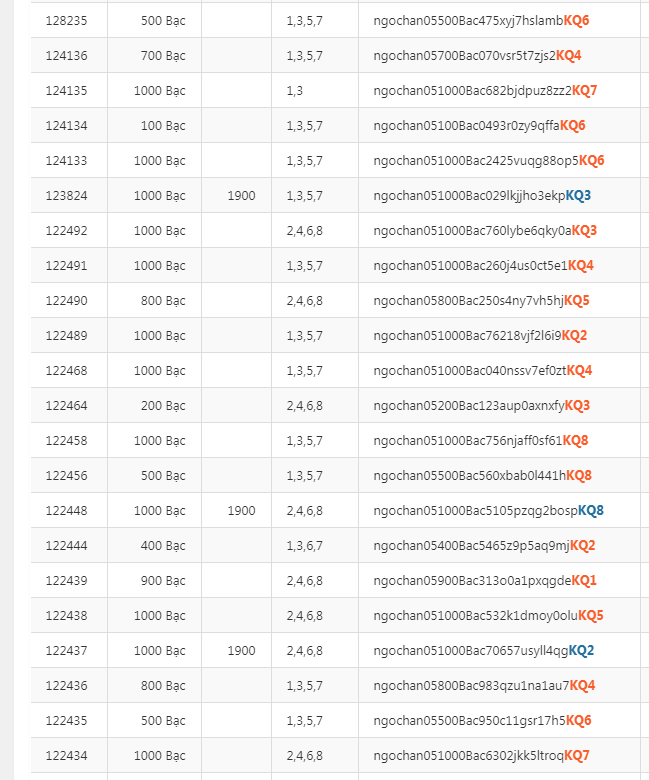Click the KQ2 label in row 122489
This screenshot has height=780, width=649.
574,335
